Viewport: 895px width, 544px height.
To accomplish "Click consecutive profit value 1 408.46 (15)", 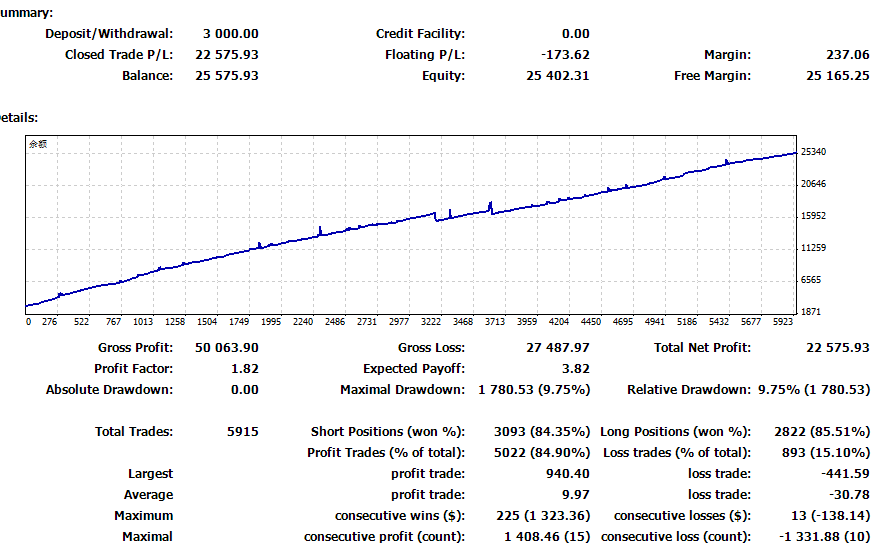I will pos(547,537).
